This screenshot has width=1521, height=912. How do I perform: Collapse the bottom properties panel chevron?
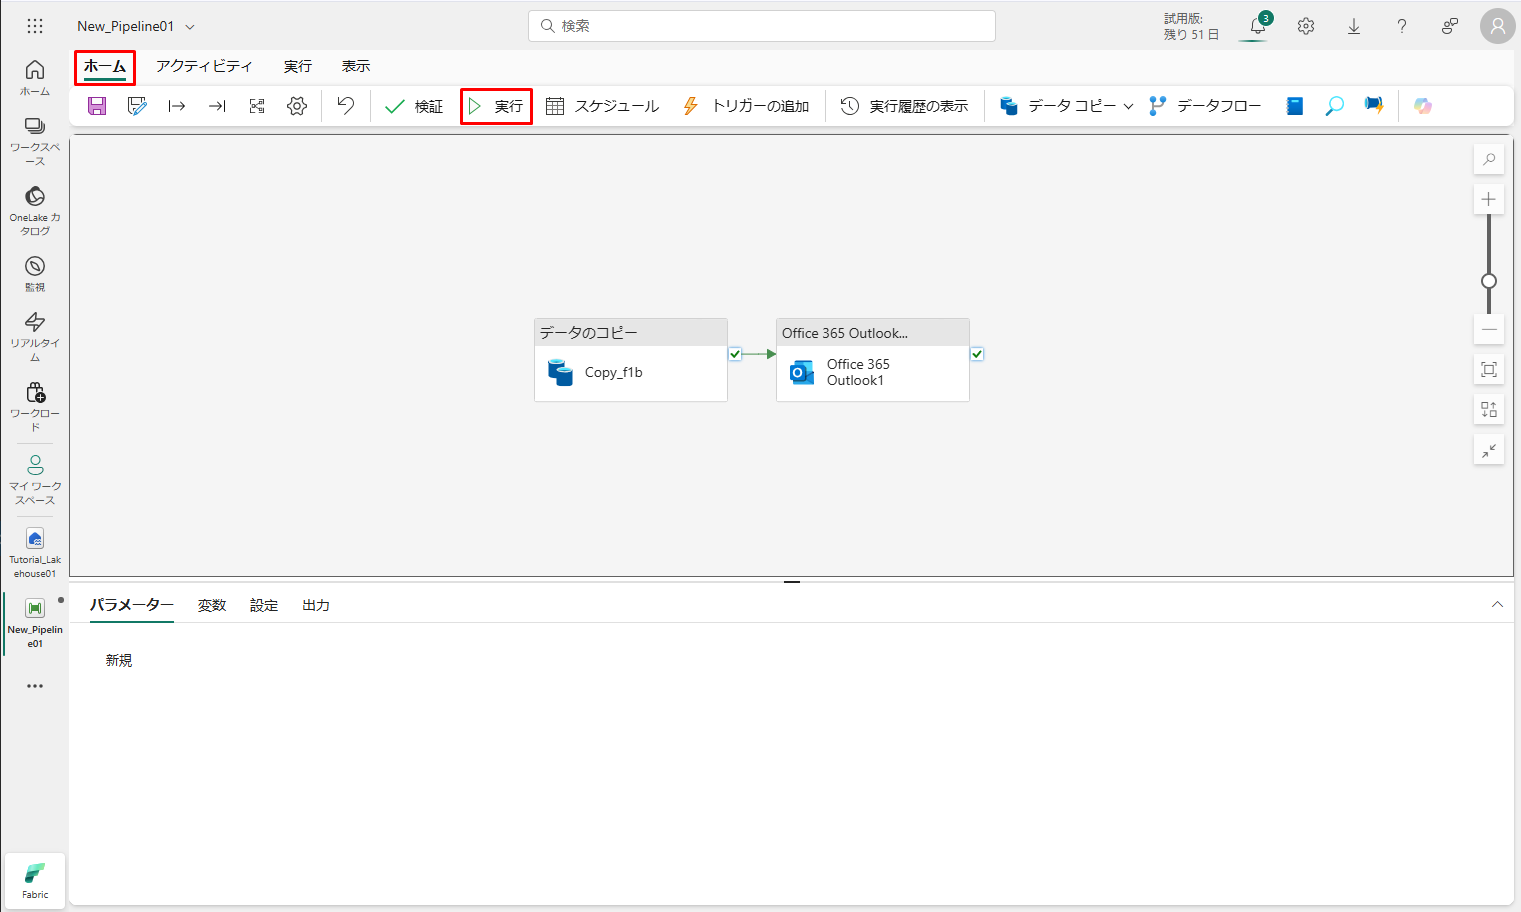point(1497,604)
